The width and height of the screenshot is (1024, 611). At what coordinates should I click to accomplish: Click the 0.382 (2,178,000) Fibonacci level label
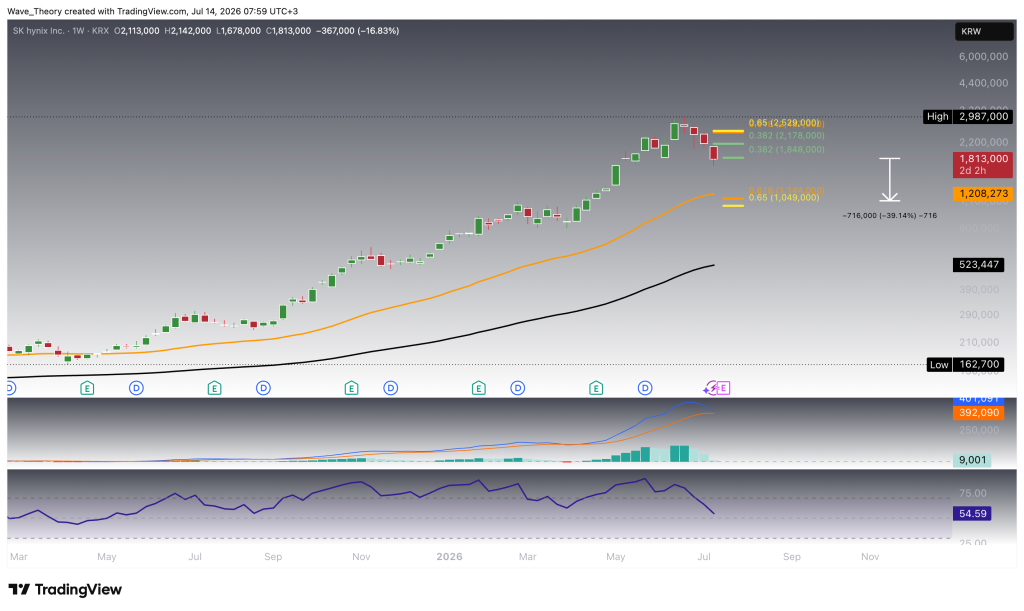coord(786,136)
